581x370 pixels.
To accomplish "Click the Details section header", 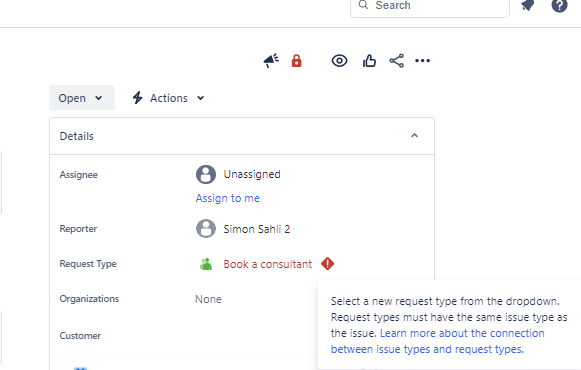I will (x=242, y=136).
